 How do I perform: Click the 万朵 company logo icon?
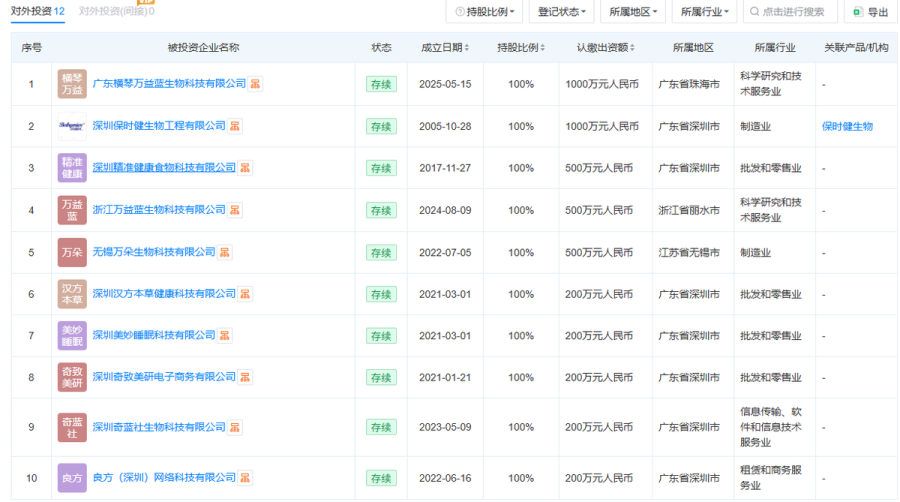72,252
